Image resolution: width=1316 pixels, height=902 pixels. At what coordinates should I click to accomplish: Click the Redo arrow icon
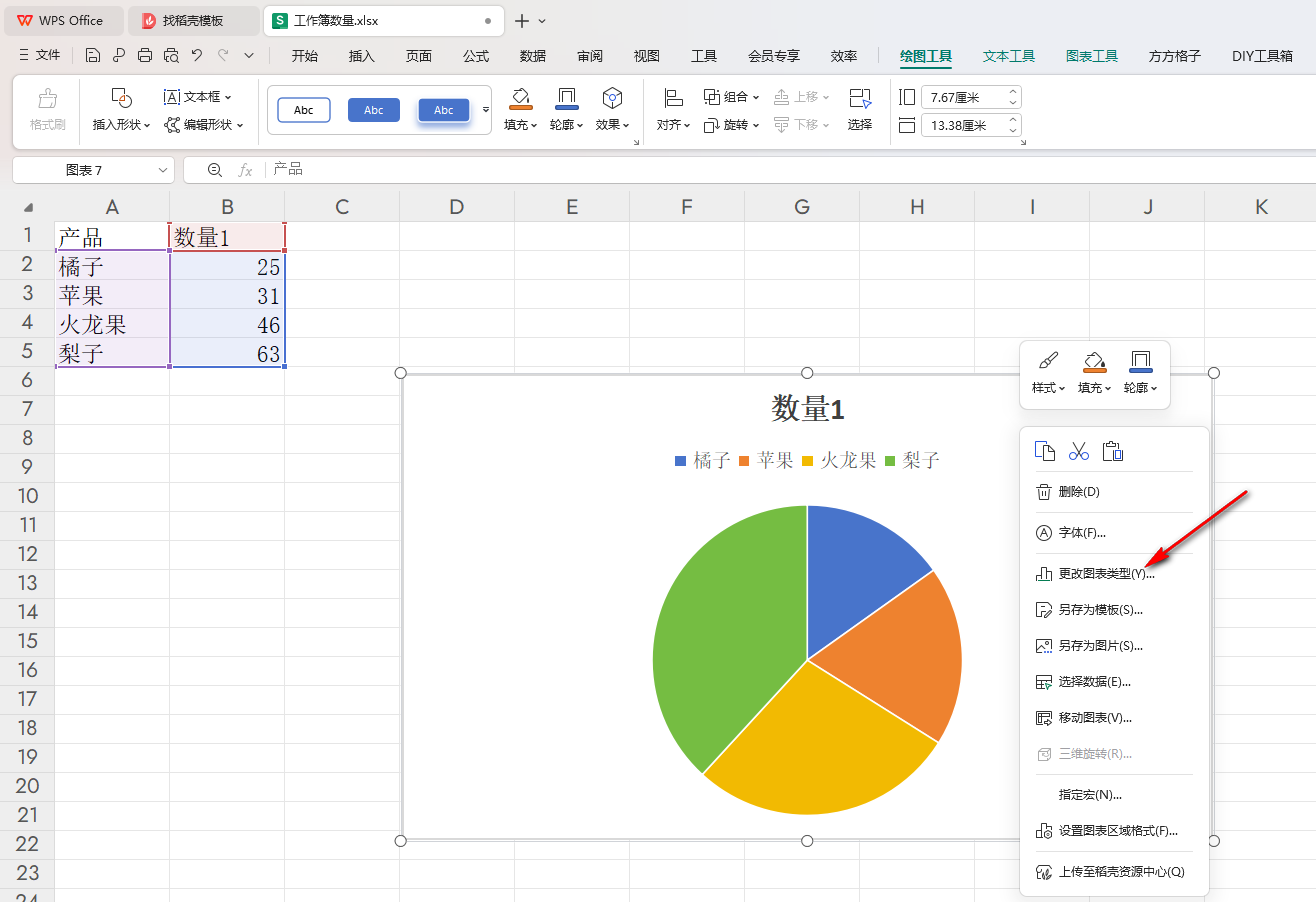click(223, 55)
